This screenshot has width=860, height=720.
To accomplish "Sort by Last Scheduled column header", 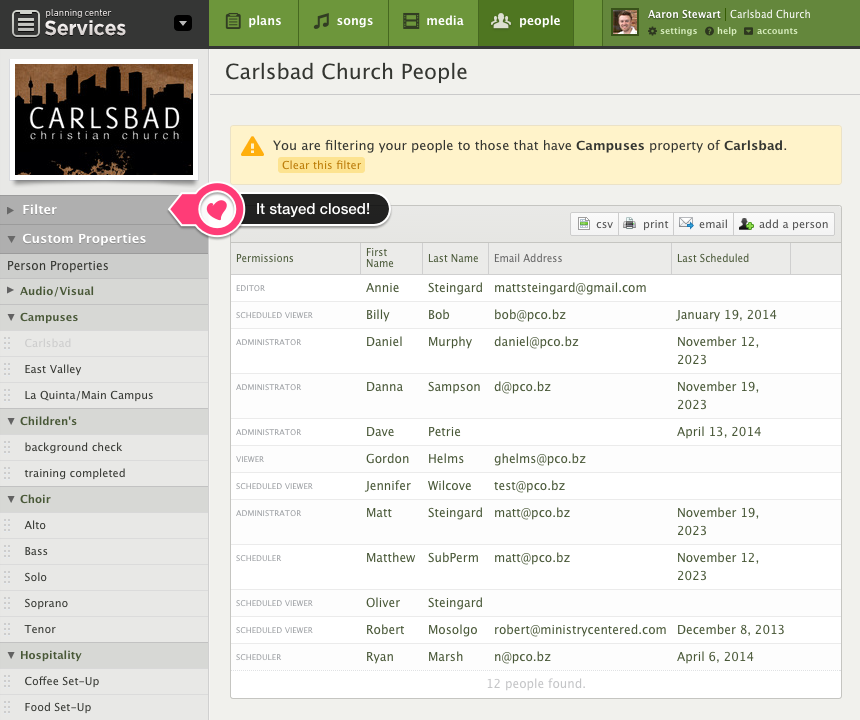I will click(713, 258).
